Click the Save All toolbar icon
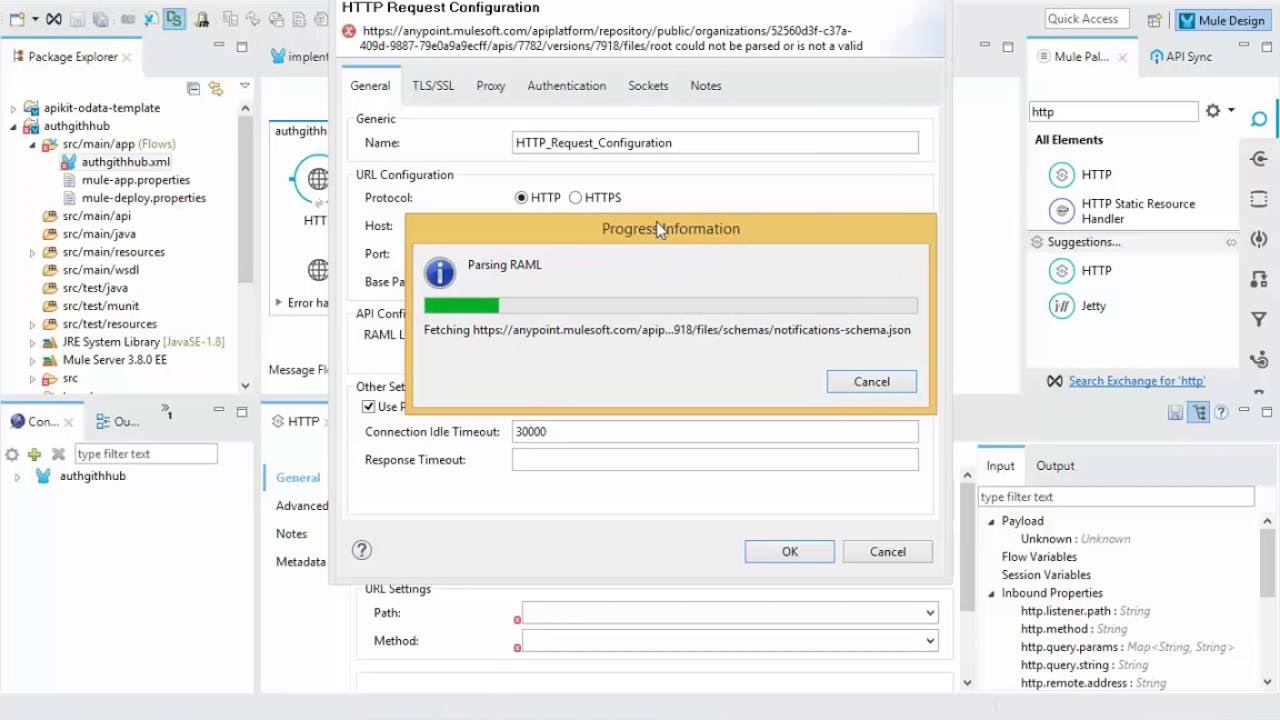Viewport: 1280px width, 720px height. tap(101, 19)
